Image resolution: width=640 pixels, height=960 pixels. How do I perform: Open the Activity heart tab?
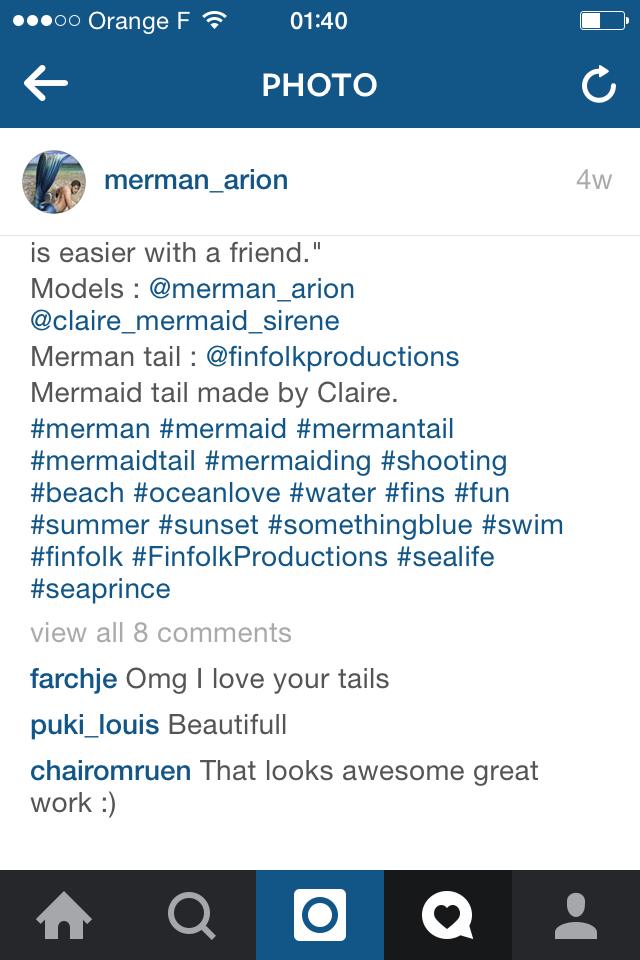tap(447, 915)
